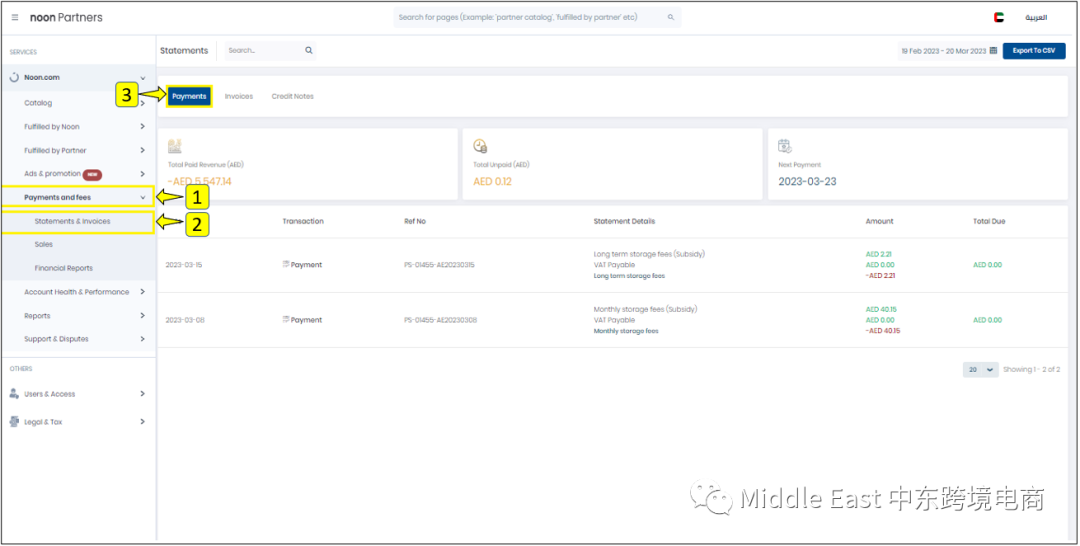The height and width of the screenshot is (546, 1080).
Task: Open the calendar icon next to the date range
Action: pyautogui.click(x=993, y=50)
